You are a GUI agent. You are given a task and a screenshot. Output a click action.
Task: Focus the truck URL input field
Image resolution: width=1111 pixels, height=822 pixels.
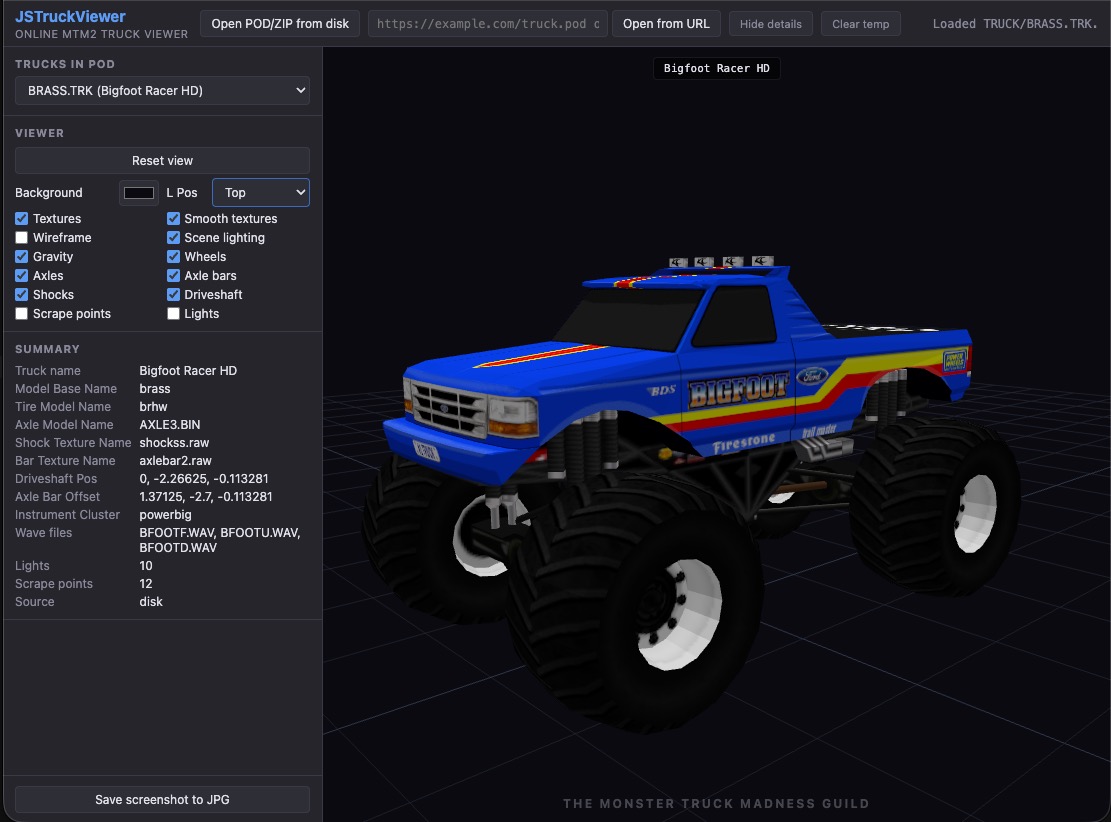click(486, 24)
